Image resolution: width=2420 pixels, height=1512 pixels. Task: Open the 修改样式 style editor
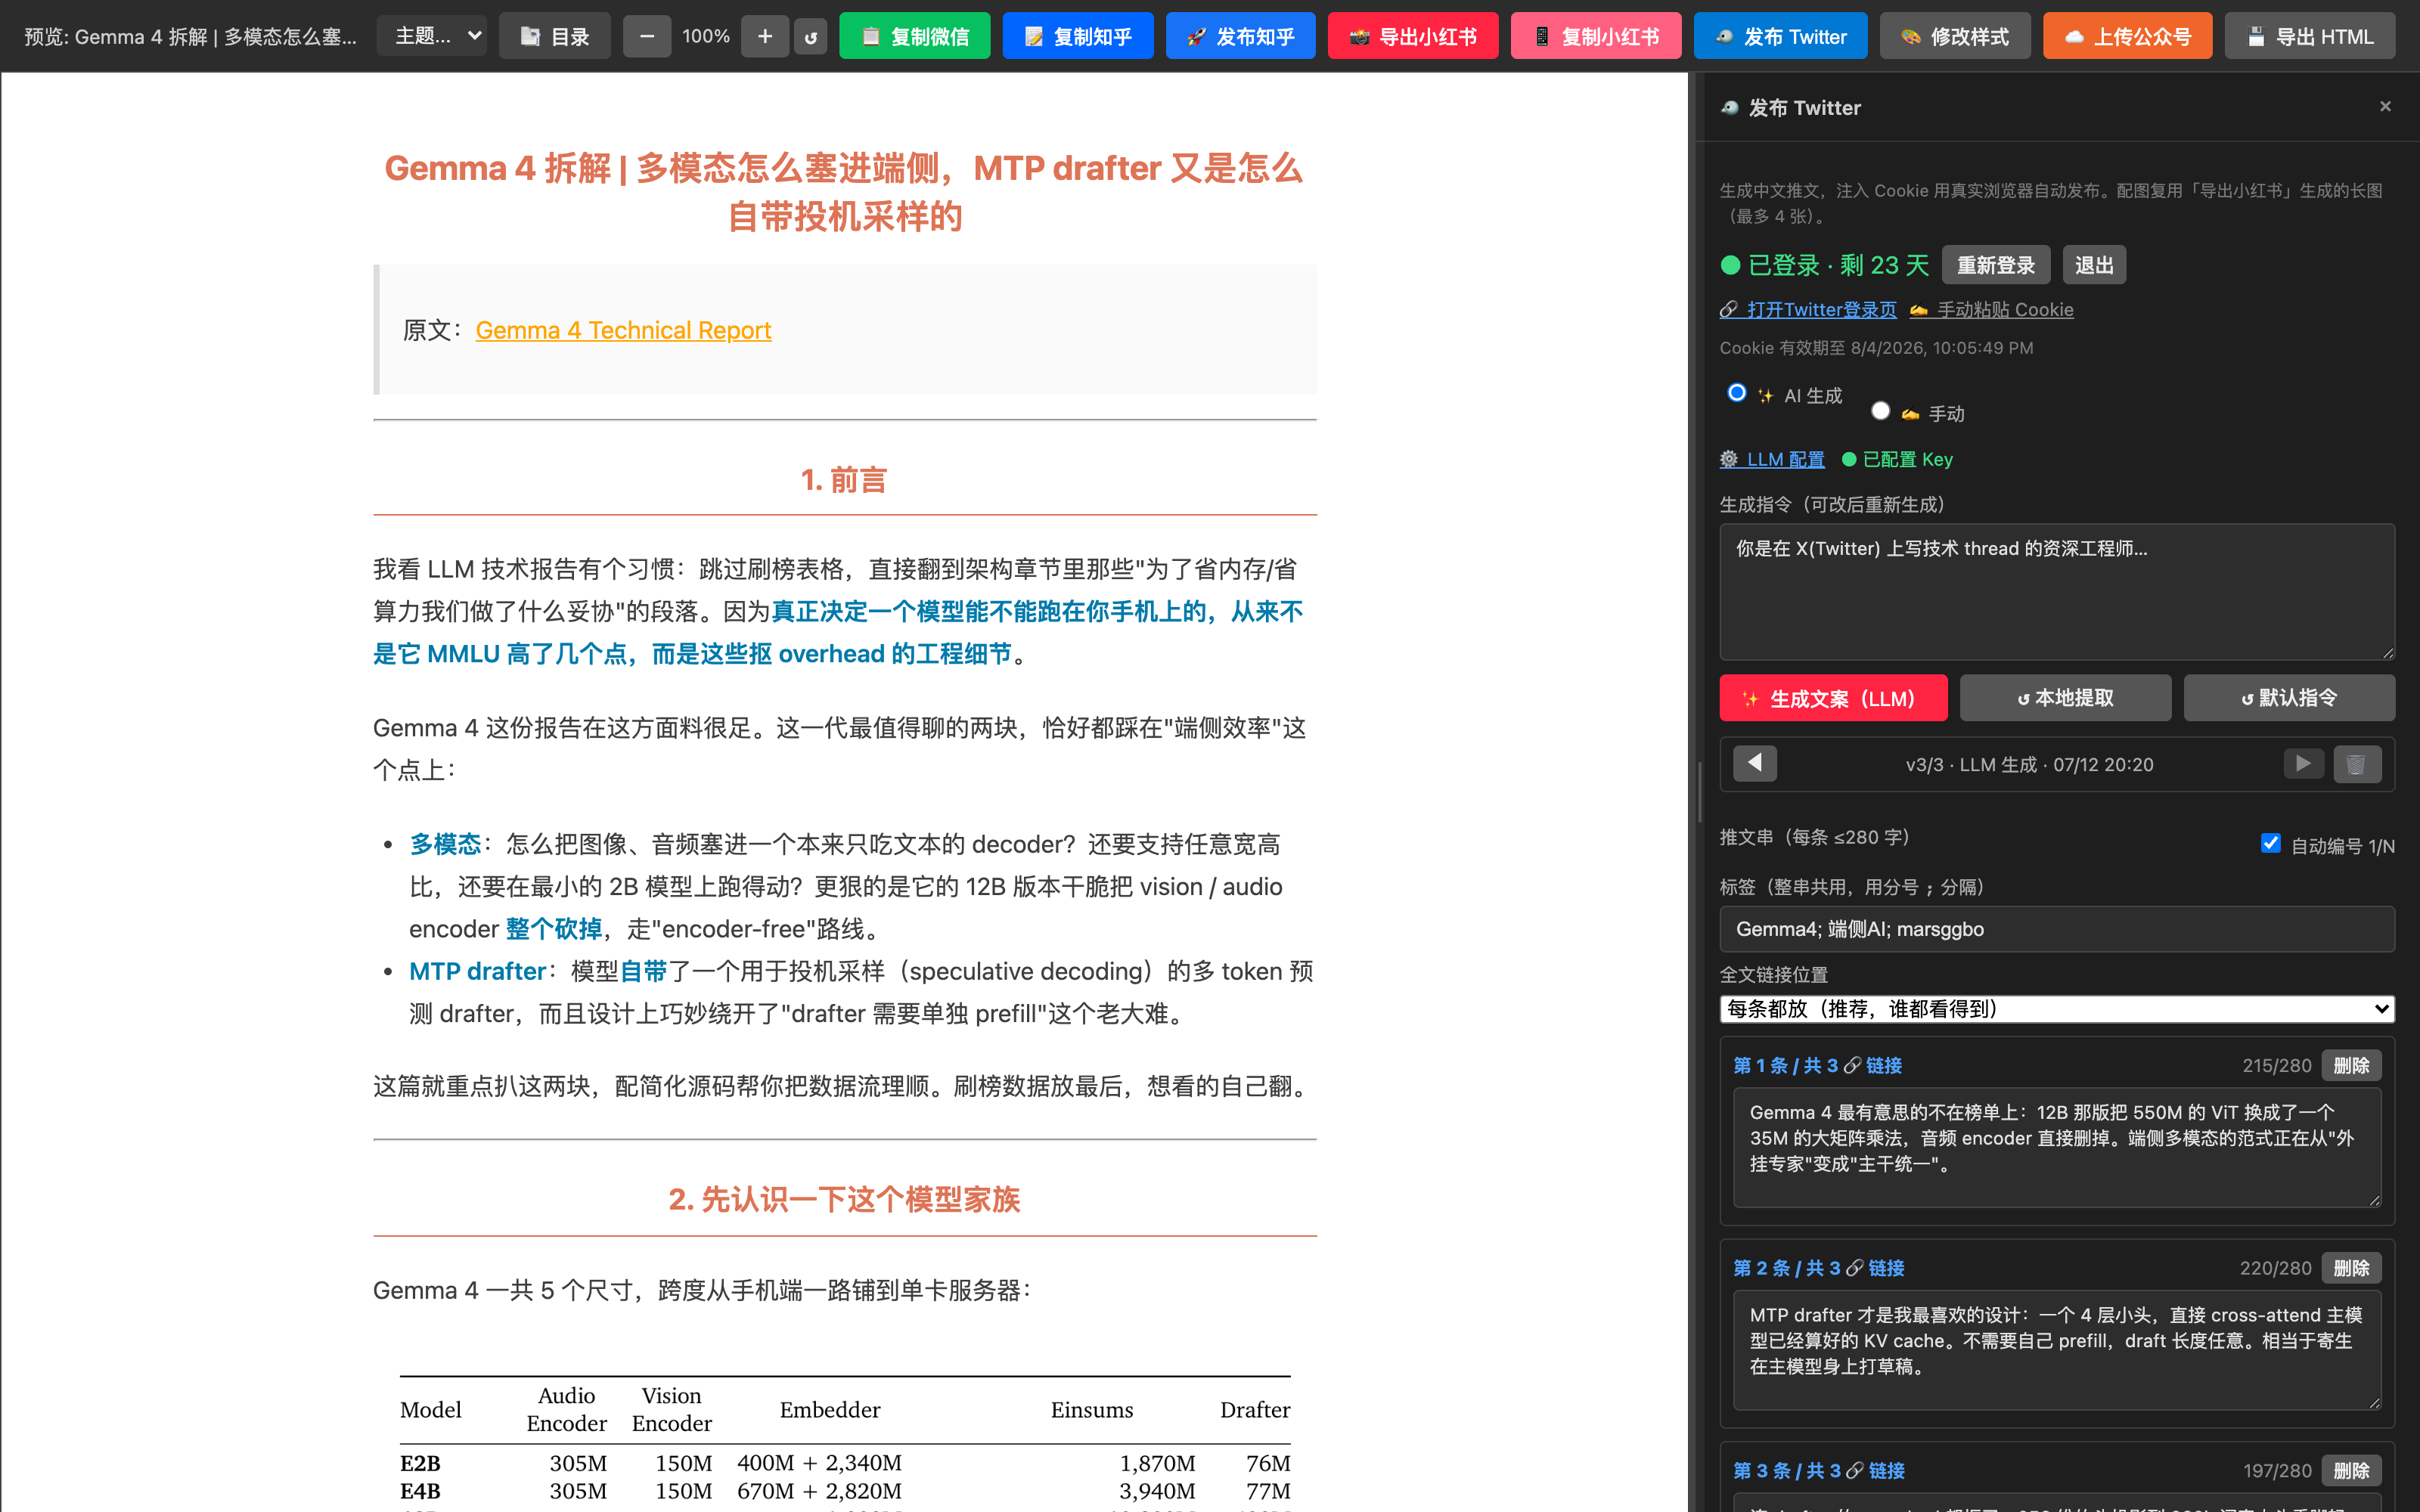(1955, 37)
